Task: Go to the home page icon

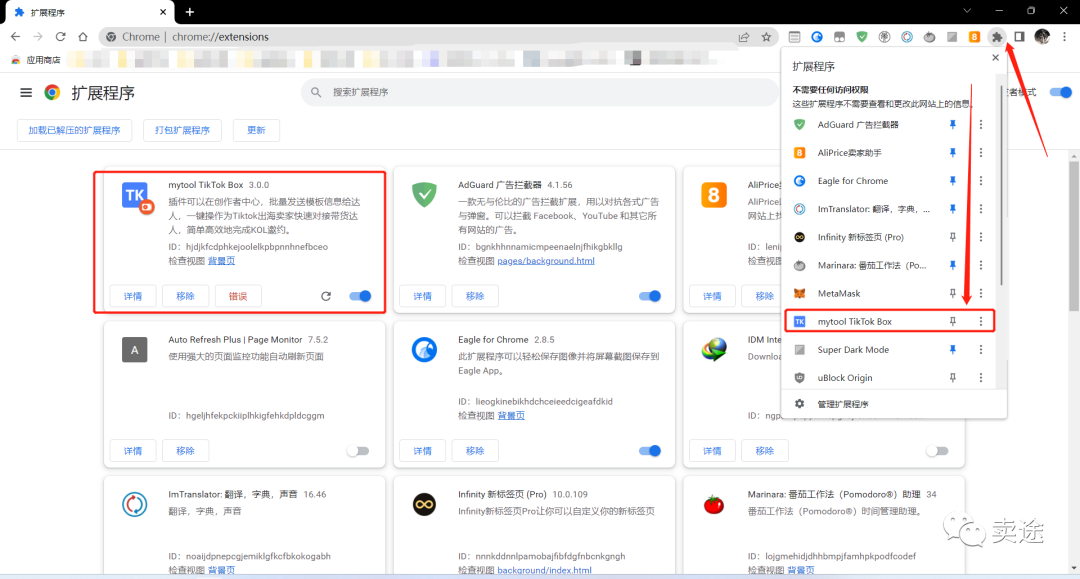Action: coord(83,37)
